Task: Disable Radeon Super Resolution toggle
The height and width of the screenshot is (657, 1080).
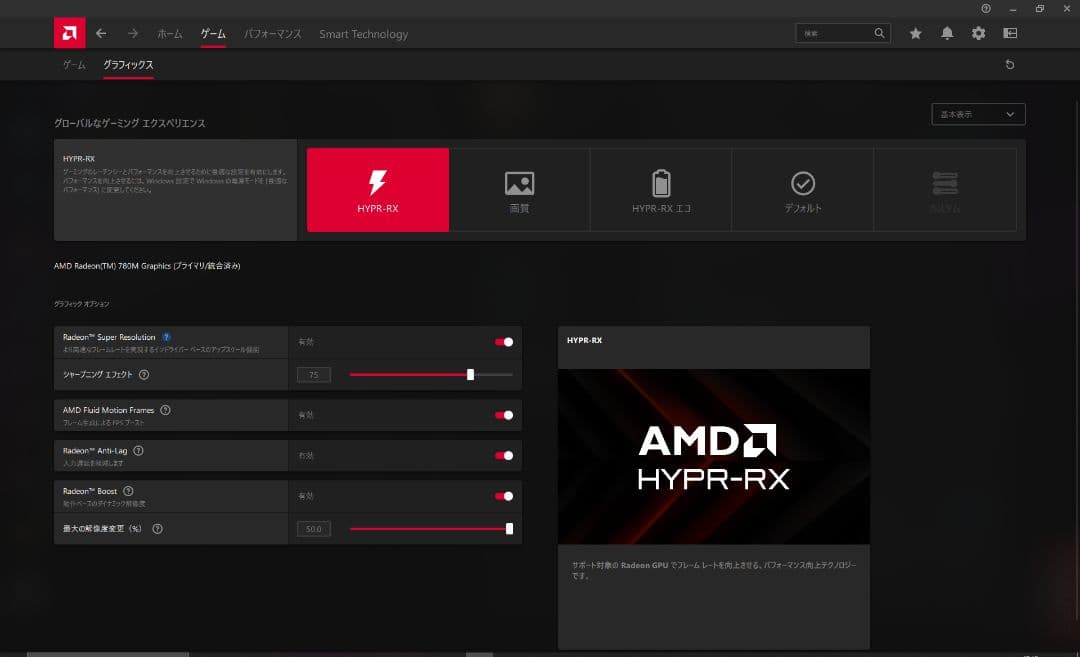Action: 504,342
